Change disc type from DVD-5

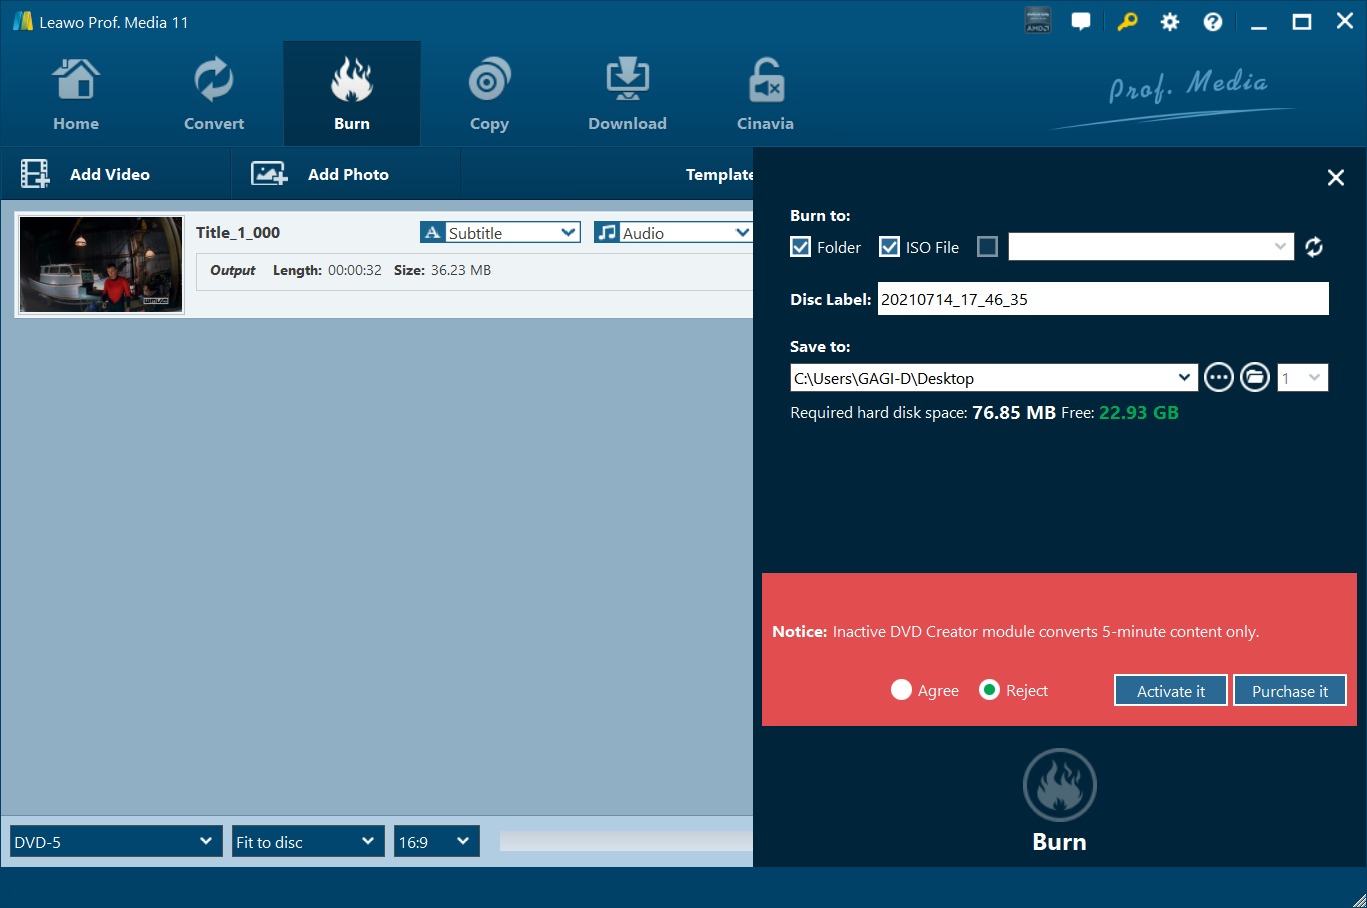[x=114, y=841]
